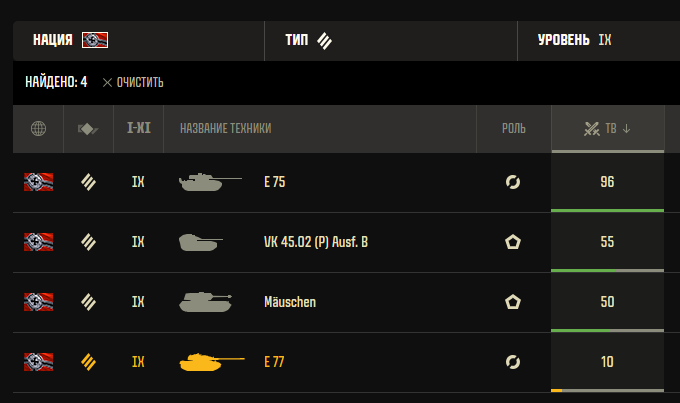Click the E 77 premium heavy type icon

pos(88,362)
